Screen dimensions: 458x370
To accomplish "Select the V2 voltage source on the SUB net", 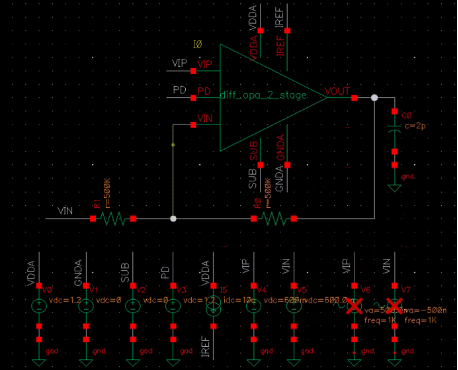I will [x=133, y=306].
